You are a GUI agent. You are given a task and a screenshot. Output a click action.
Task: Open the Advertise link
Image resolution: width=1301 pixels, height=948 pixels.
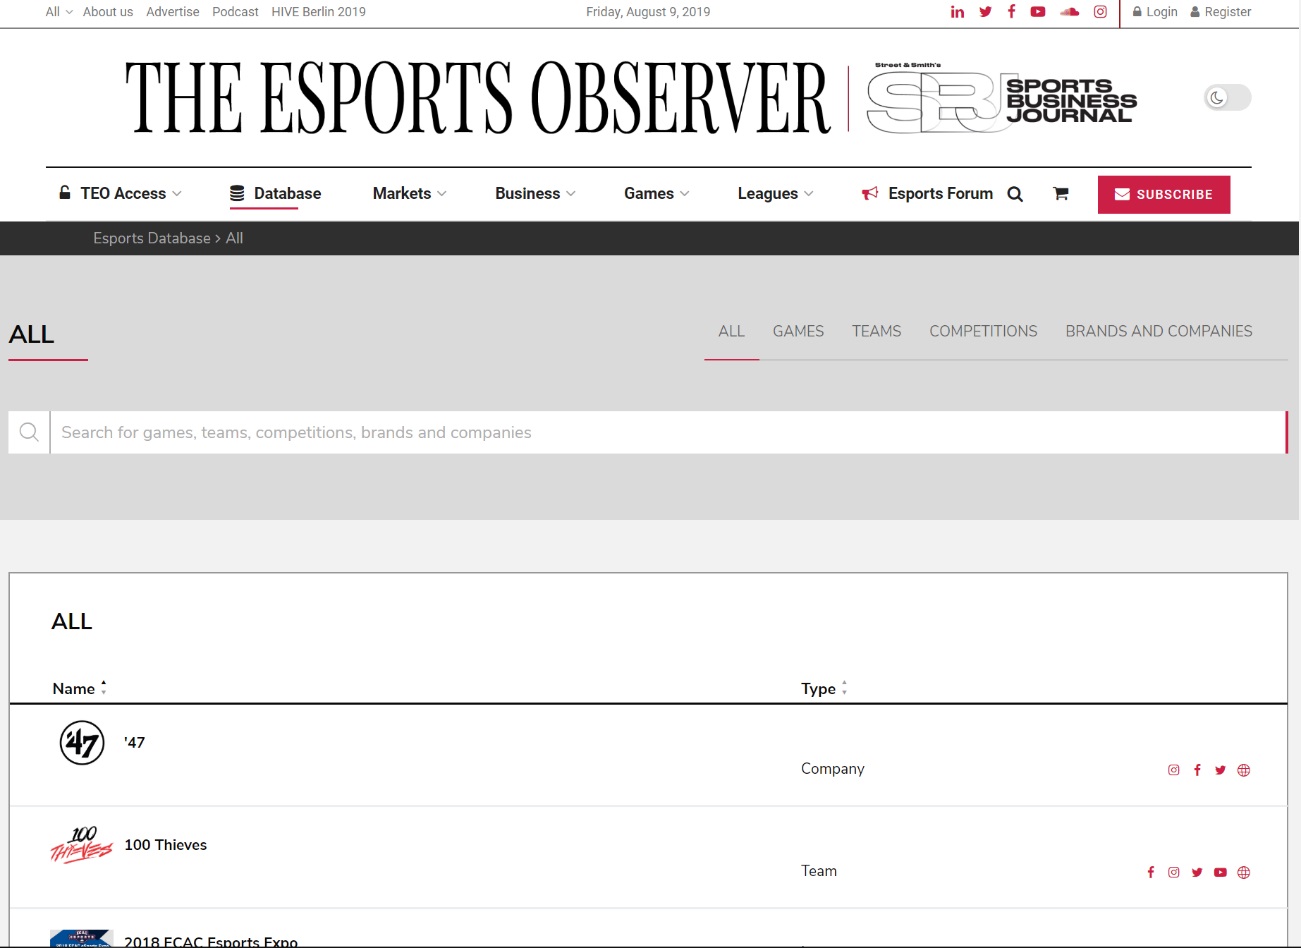click(x=173, y=12)
